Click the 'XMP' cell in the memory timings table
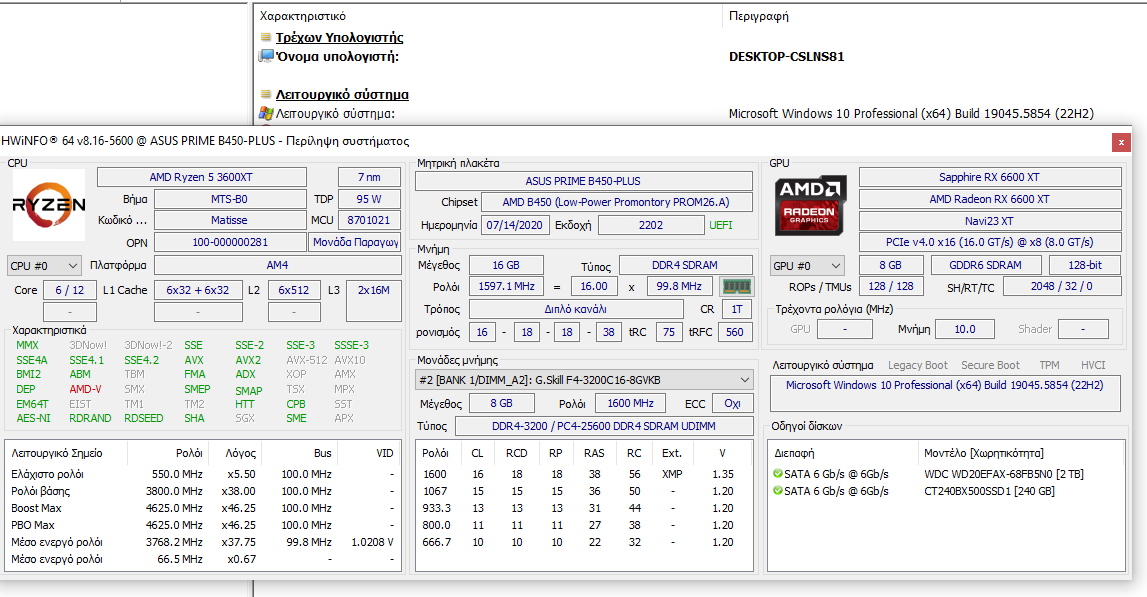1147x597 pixels. pos(672,474)
